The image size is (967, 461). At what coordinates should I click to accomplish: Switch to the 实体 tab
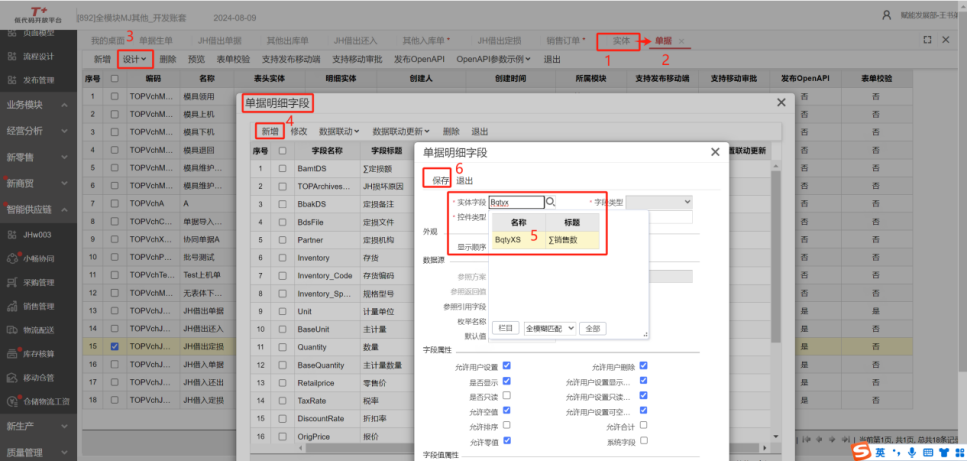click(x=621, y=41)
